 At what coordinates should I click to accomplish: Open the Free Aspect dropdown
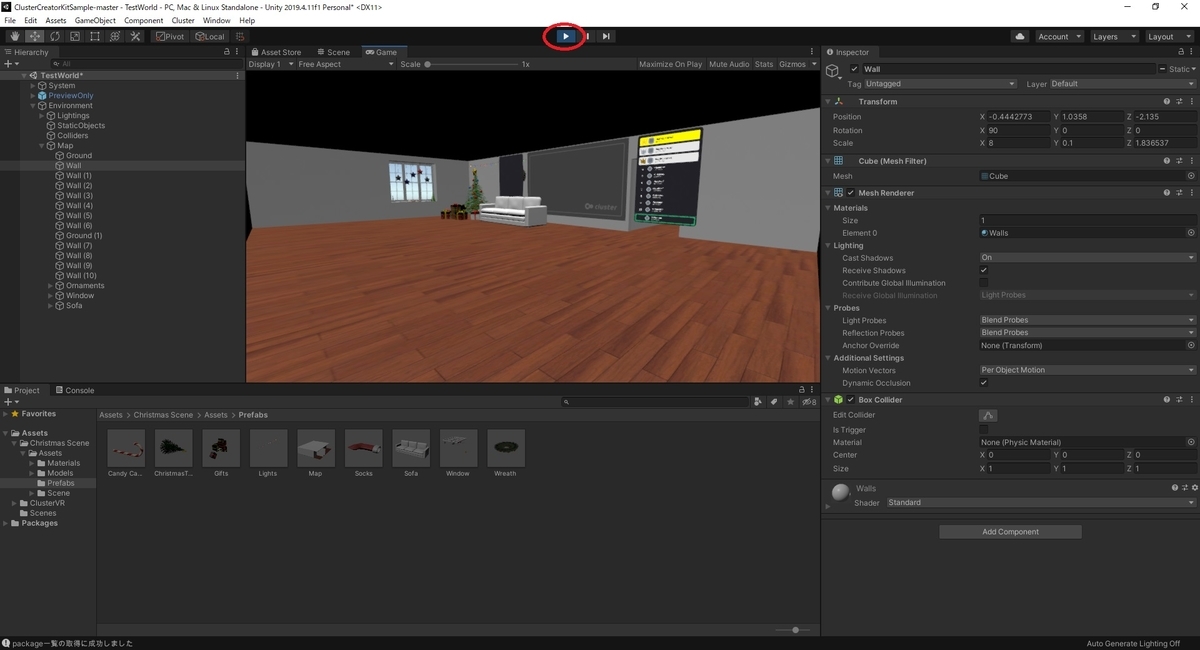pos(345,64)
